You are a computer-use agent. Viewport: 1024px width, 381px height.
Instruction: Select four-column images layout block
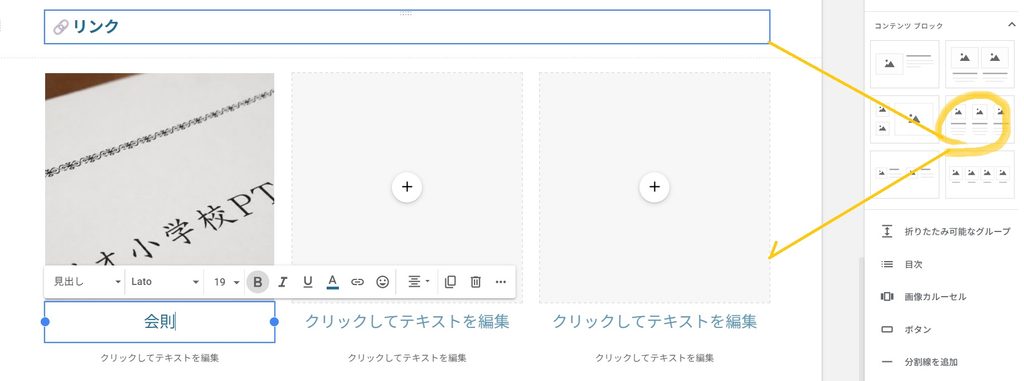pos(980,174)
